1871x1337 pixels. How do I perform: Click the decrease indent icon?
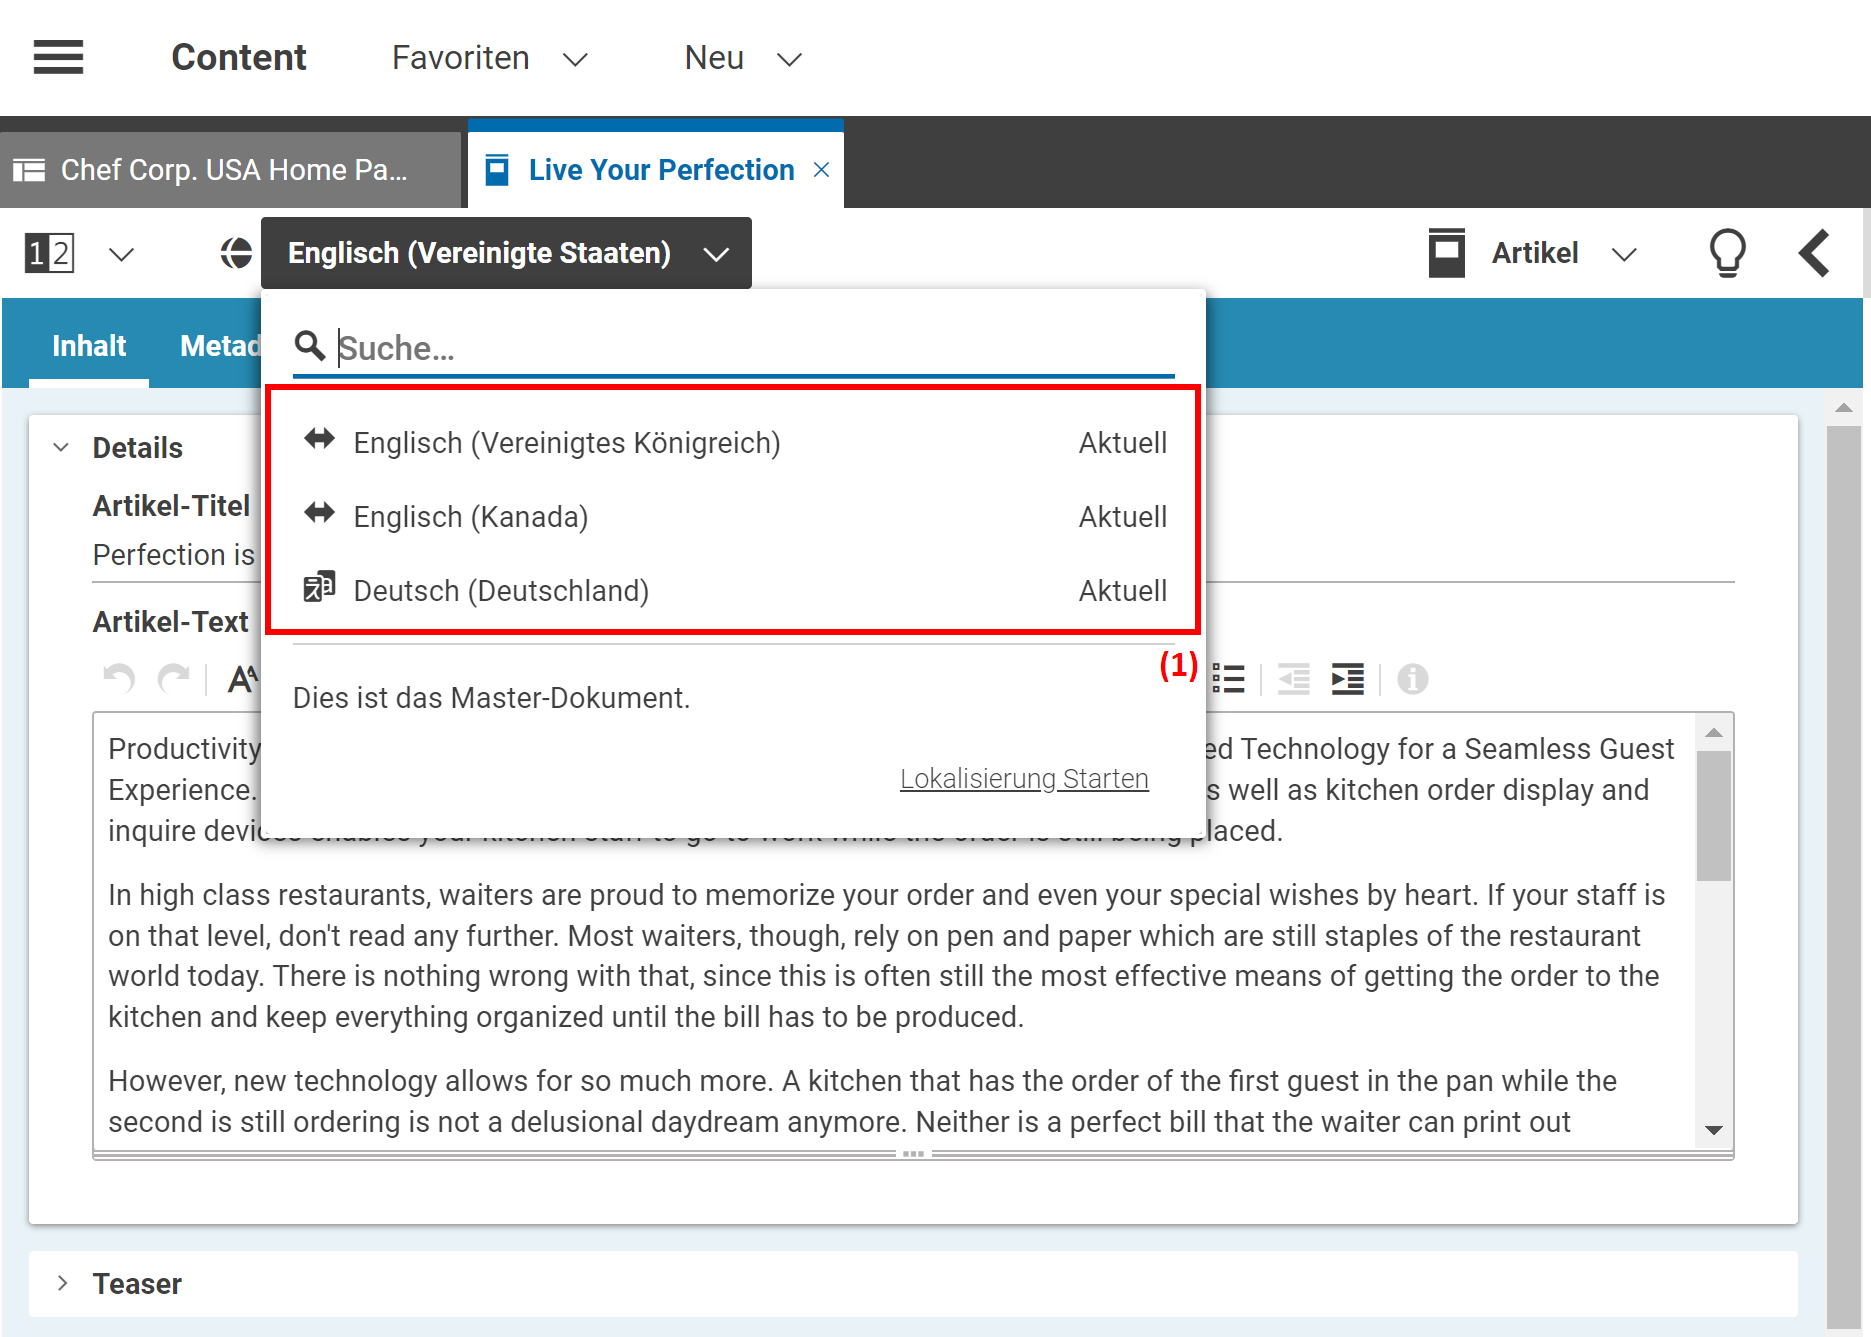[1293, 679]
